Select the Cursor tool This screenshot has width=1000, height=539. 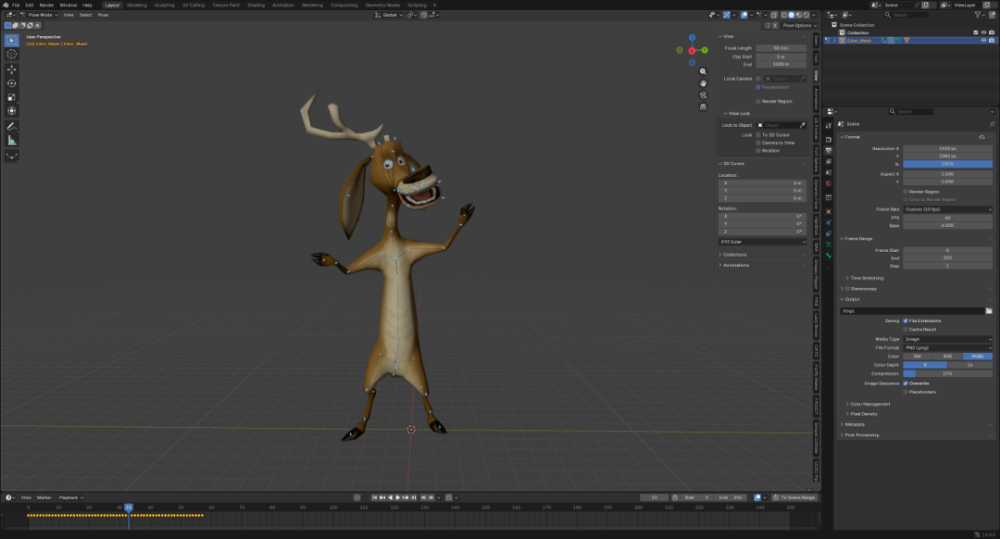point(11,54)
